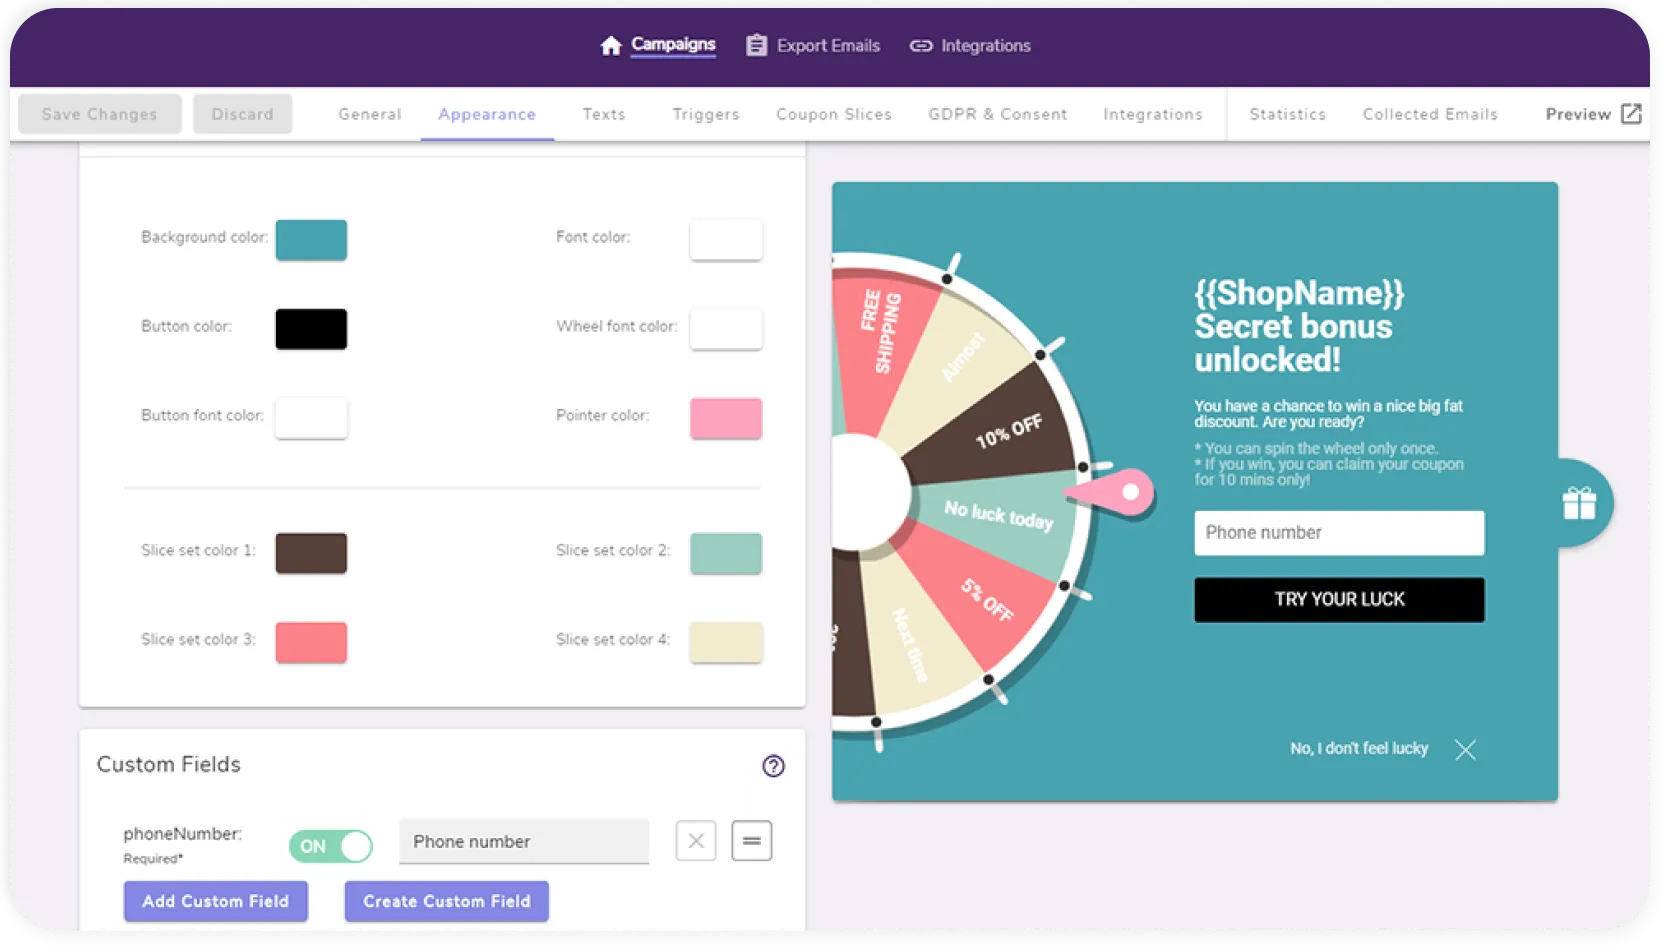Viewport: 1664px width, 949px height.
Task: Open Preview using the external-link icon
Action: point(1632,113)
